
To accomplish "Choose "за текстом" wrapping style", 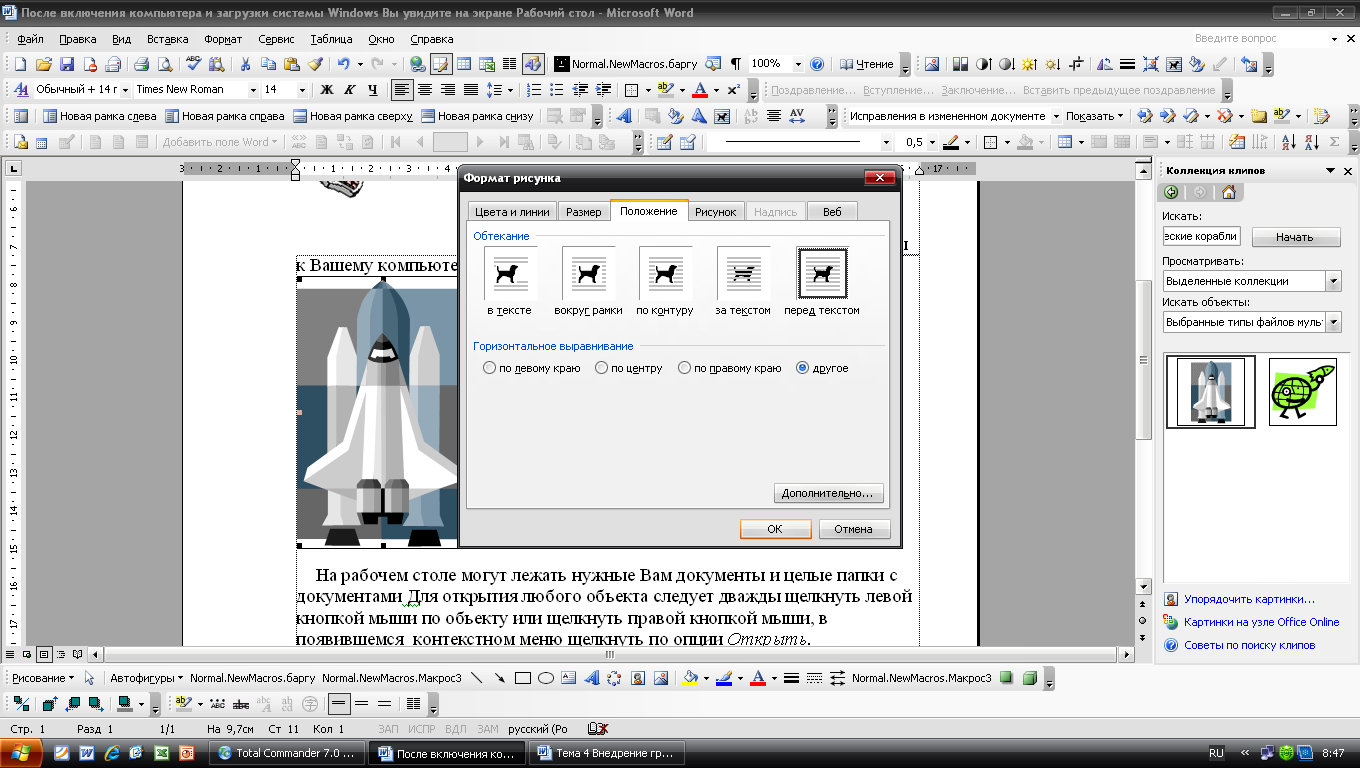I will [743, 274].
